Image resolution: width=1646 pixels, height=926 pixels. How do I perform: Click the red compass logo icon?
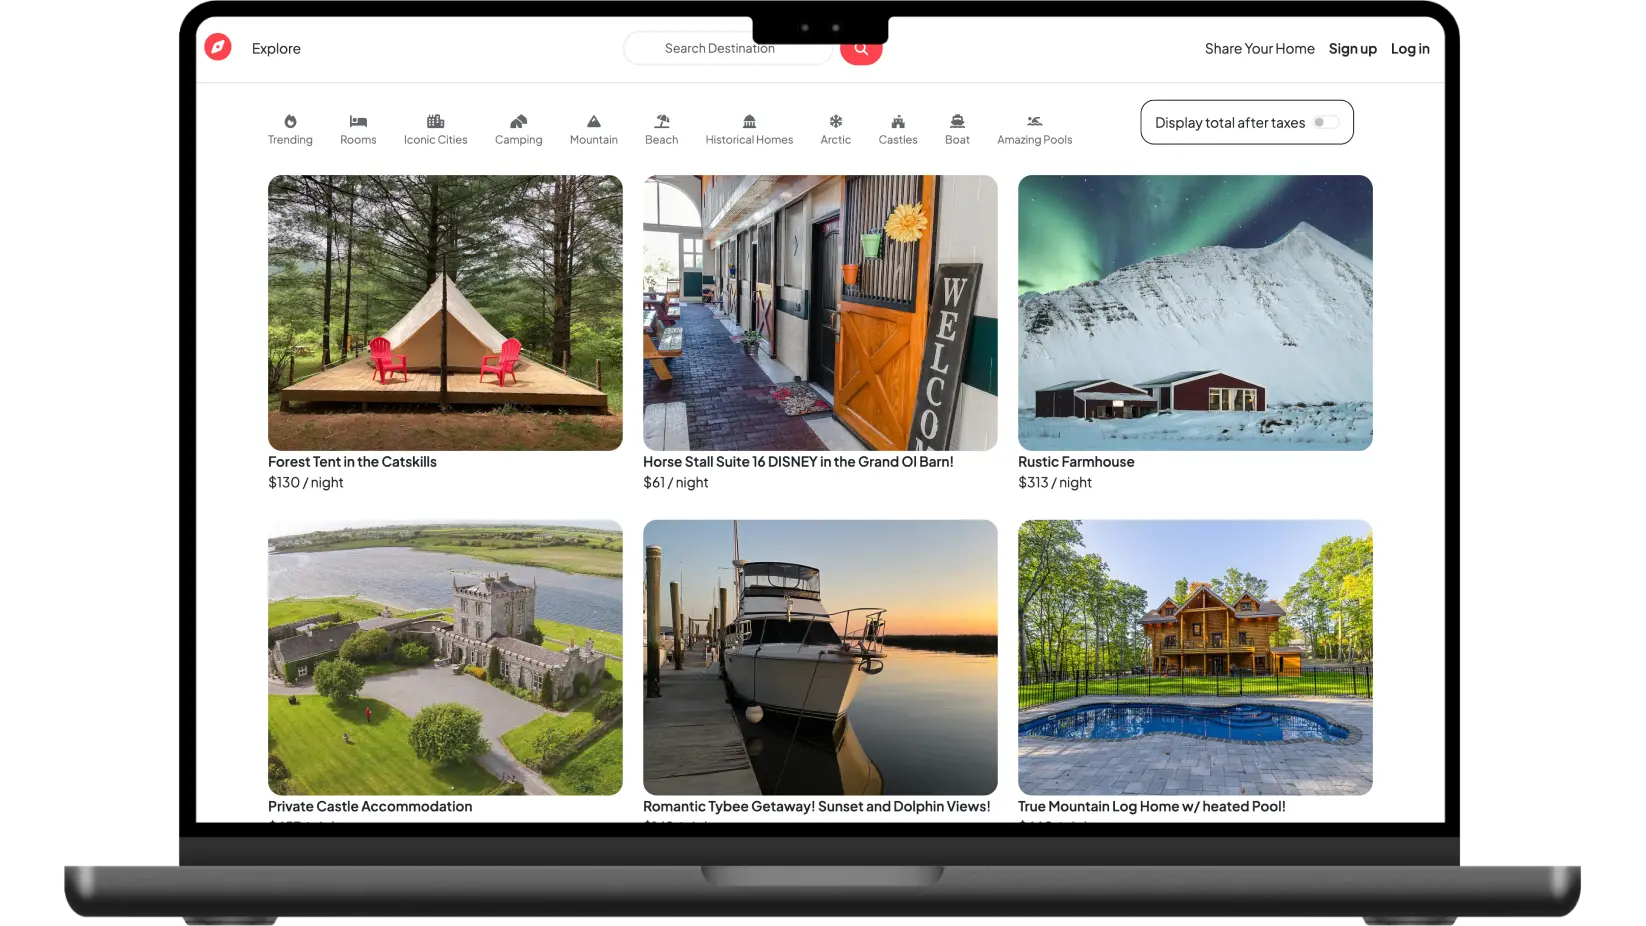pos(218,47)
